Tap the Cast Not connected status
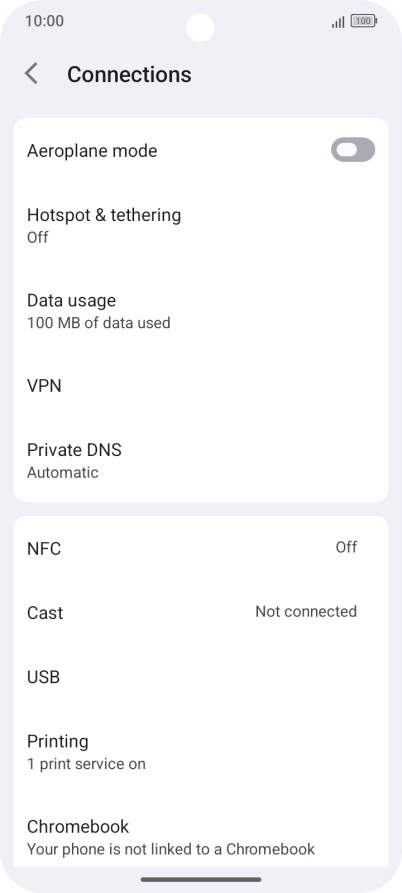 (306, 612)
